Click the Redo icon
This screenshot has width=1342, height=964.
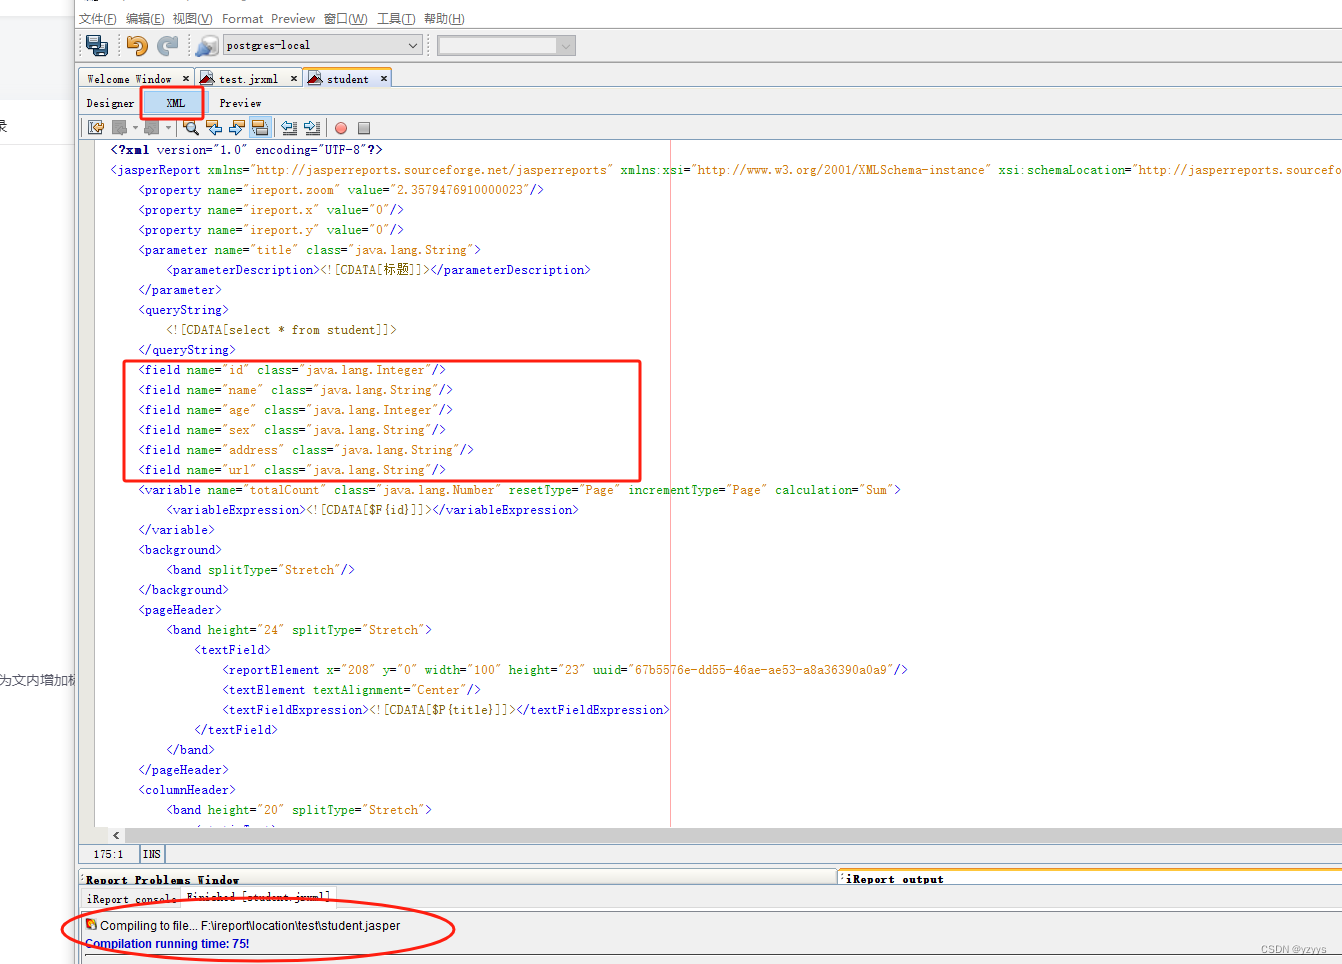(167, 44)
